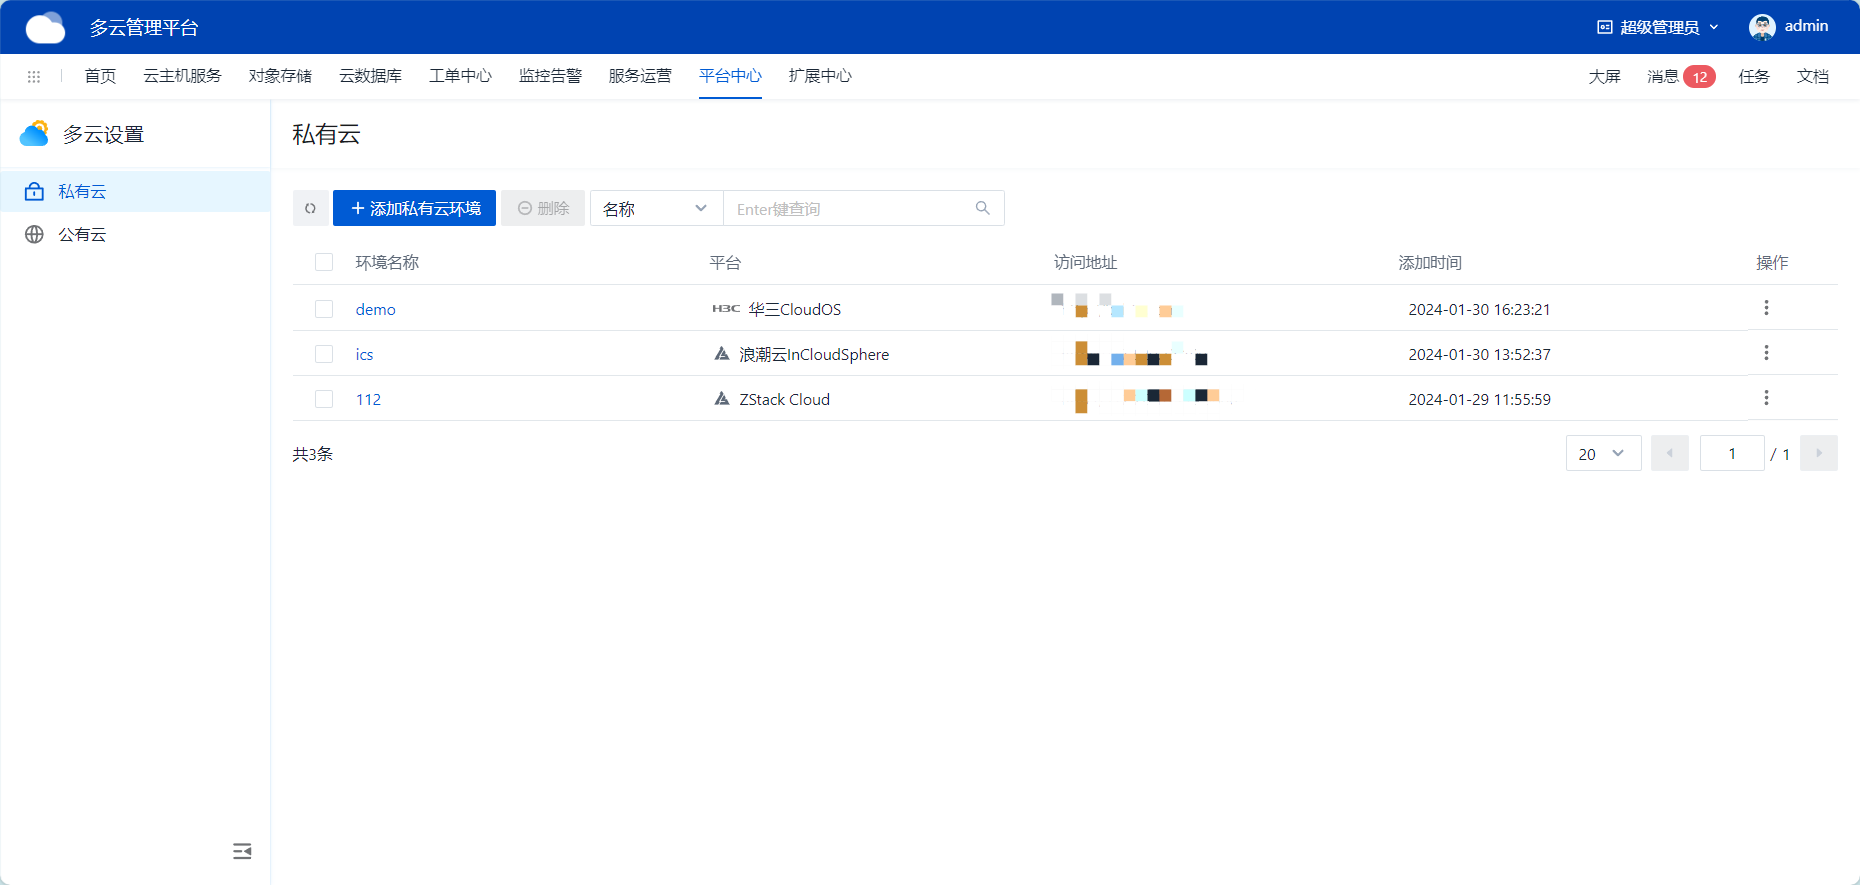Collapse the sidebar using the bottom icon
This screenshot has width=1860, height=885.
[x=242, y=851]
